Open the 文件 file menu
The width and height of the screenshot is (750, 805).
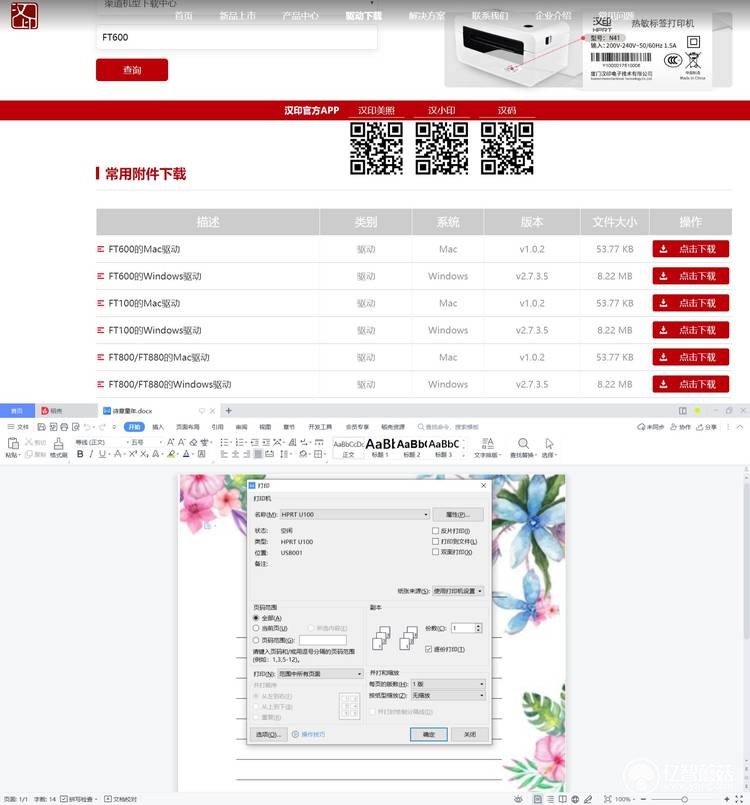pos(18,427)
